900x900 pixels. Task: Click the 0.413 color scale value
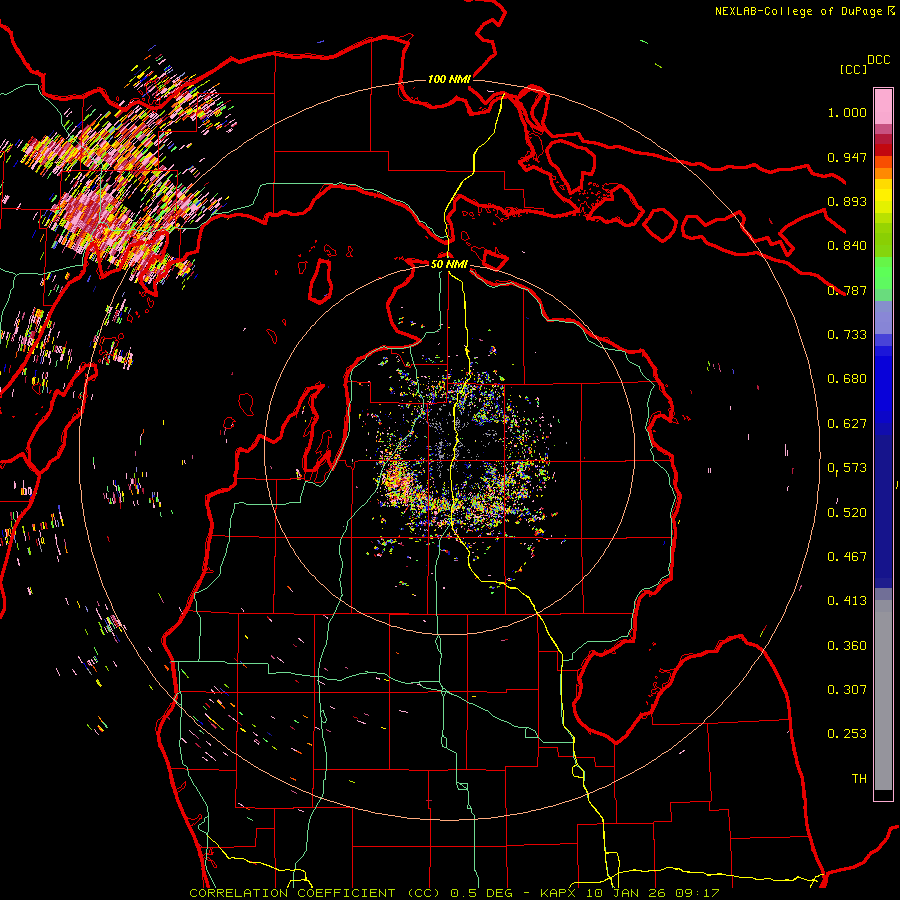pos(847,601)
